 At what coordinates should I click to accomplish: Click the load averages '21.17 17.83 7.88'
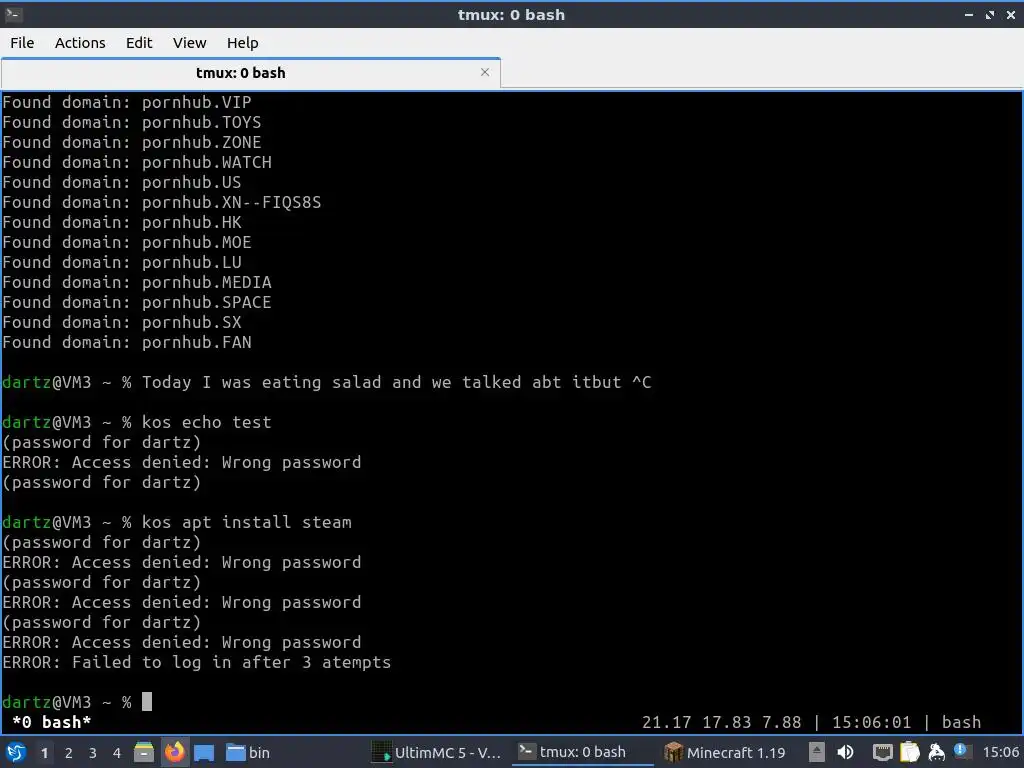coord(721,722)
